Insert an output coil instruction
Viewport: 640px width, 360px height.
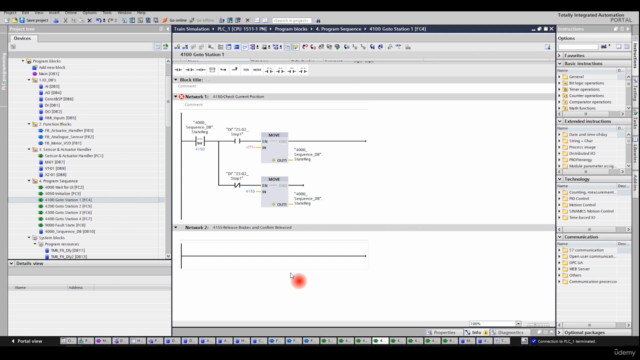201,70
